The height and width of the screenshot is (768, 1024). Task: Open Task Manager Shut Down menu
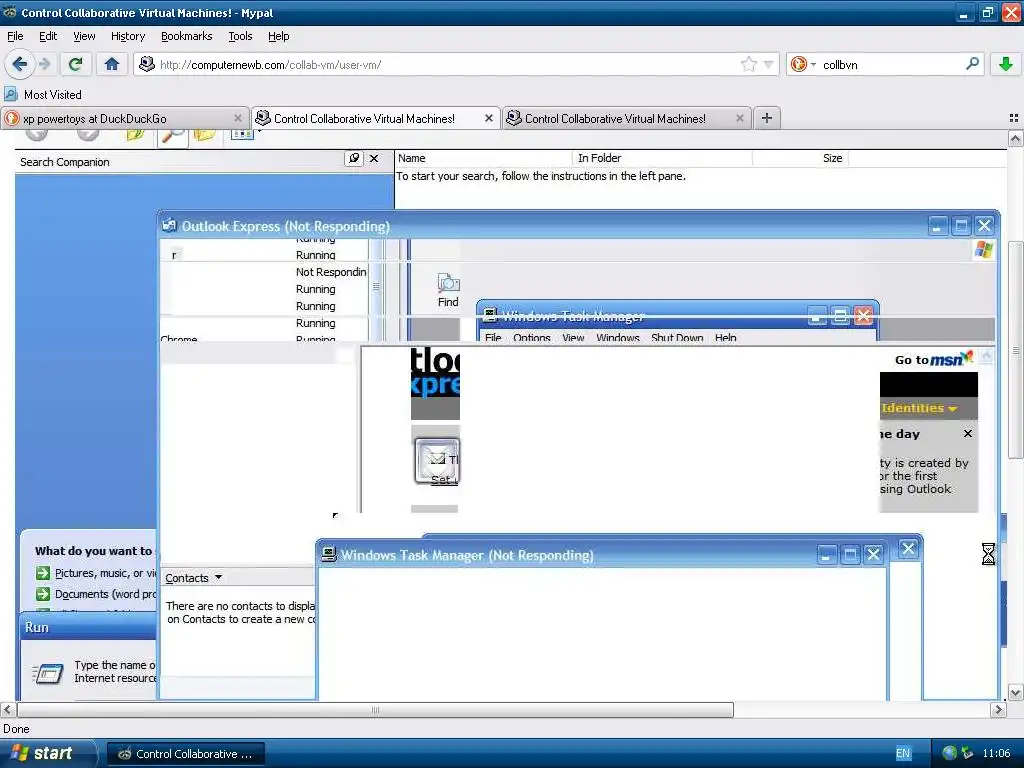(677, 337)
